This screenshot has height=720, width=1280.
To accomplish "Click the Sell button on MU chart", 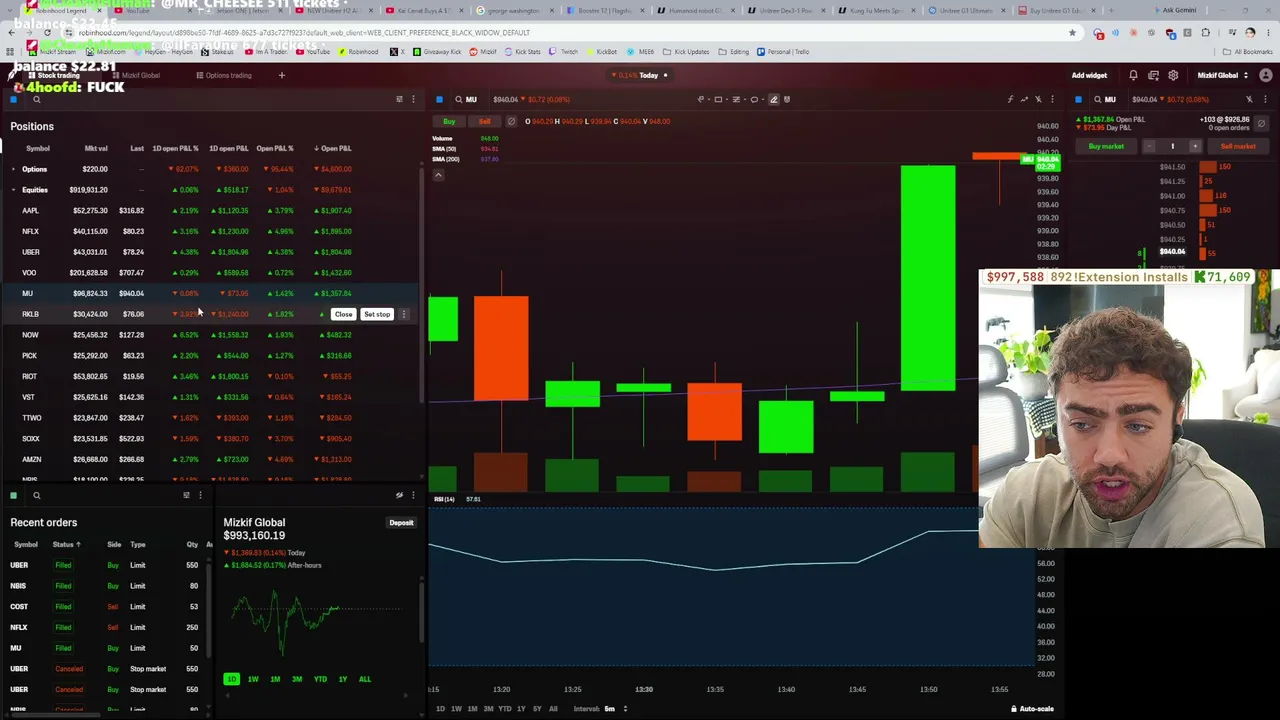I will tap(484, 121).
